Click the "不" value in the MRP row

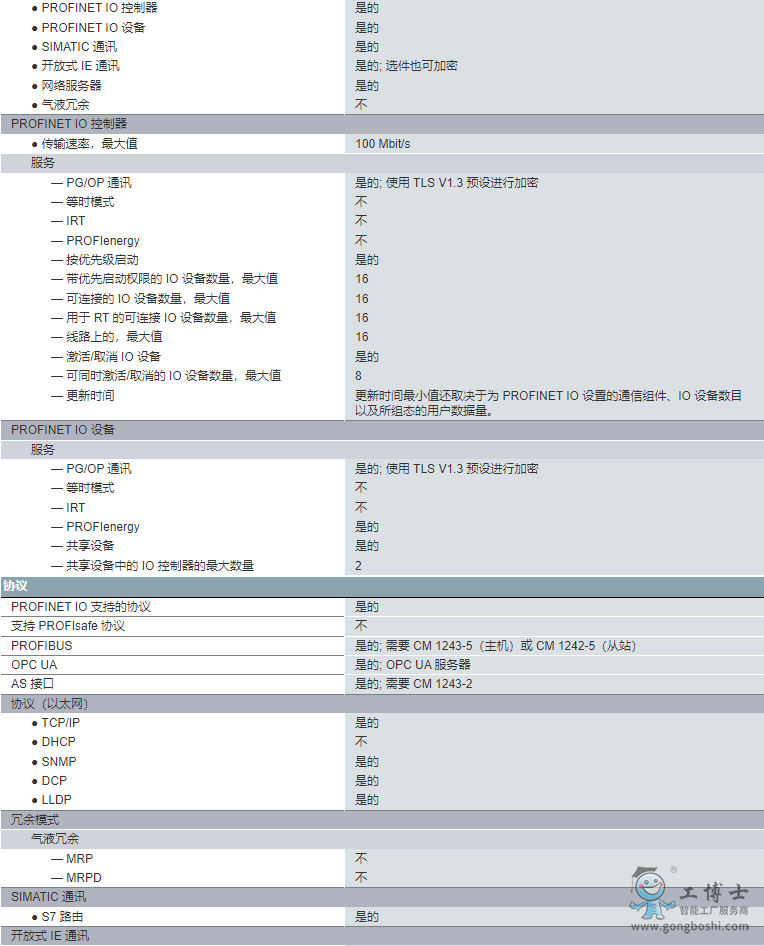point(361,859)
